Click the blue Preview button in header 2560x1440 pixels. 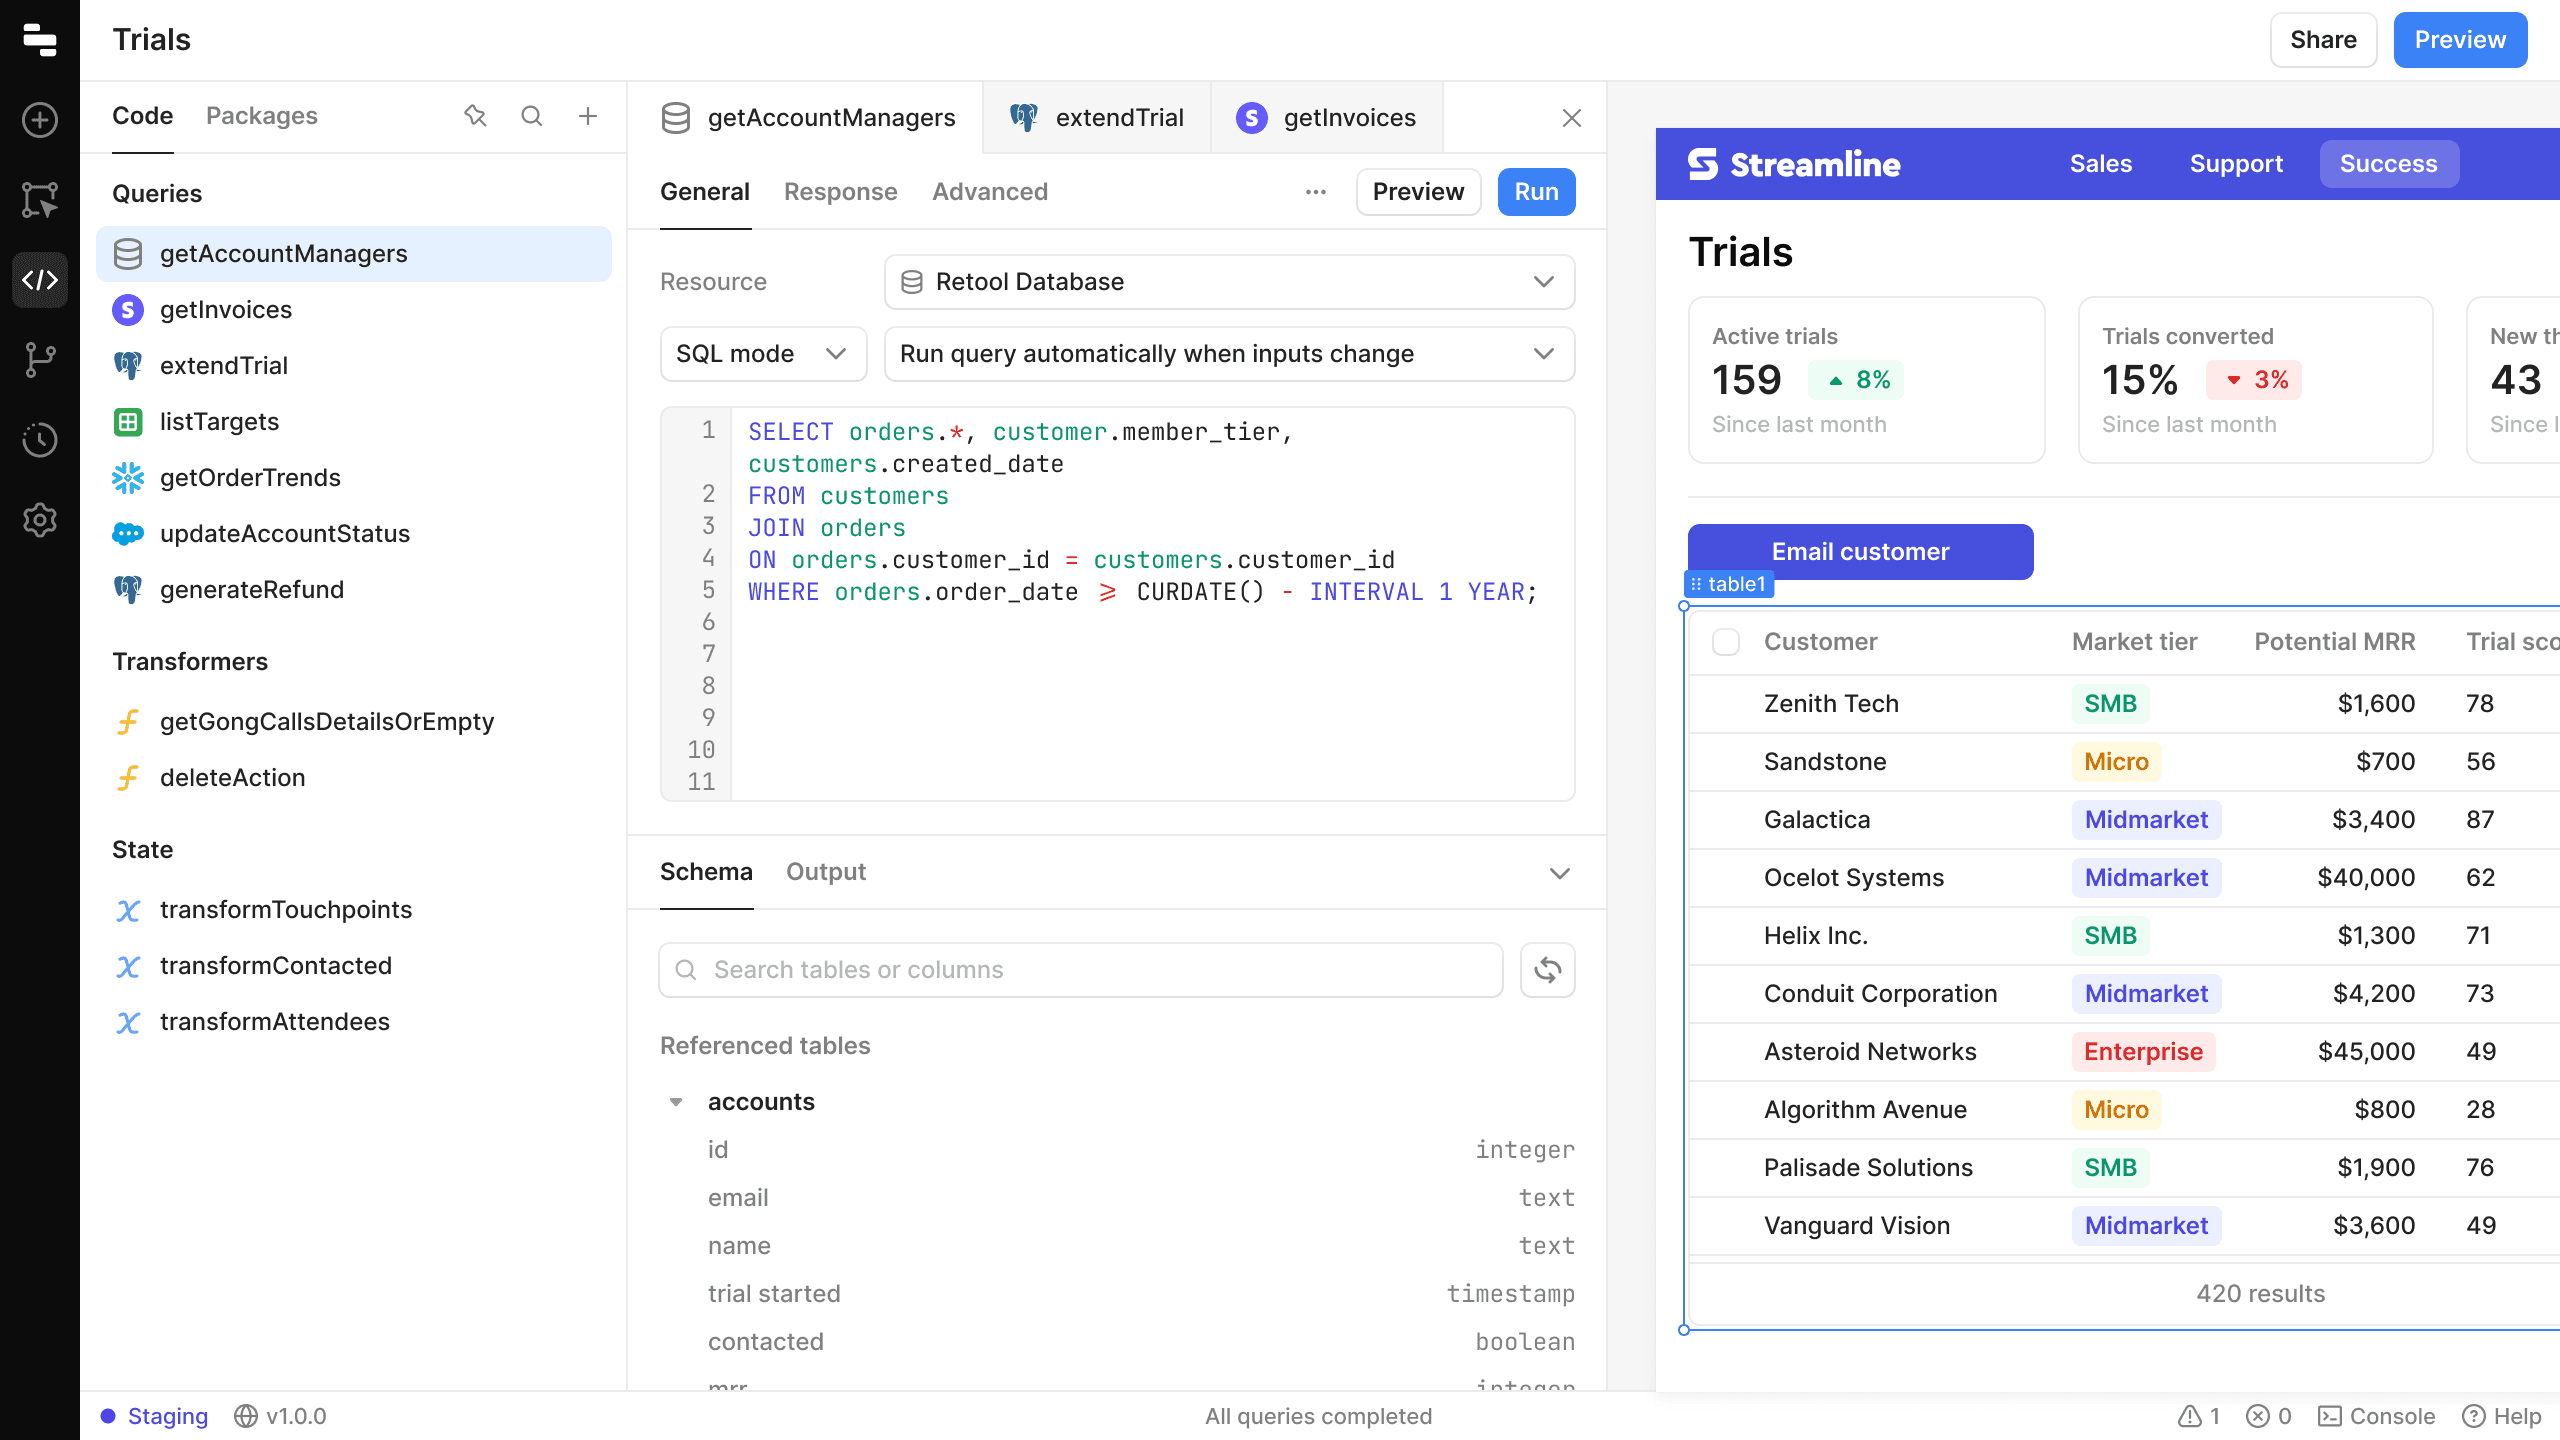(2460, 40)
